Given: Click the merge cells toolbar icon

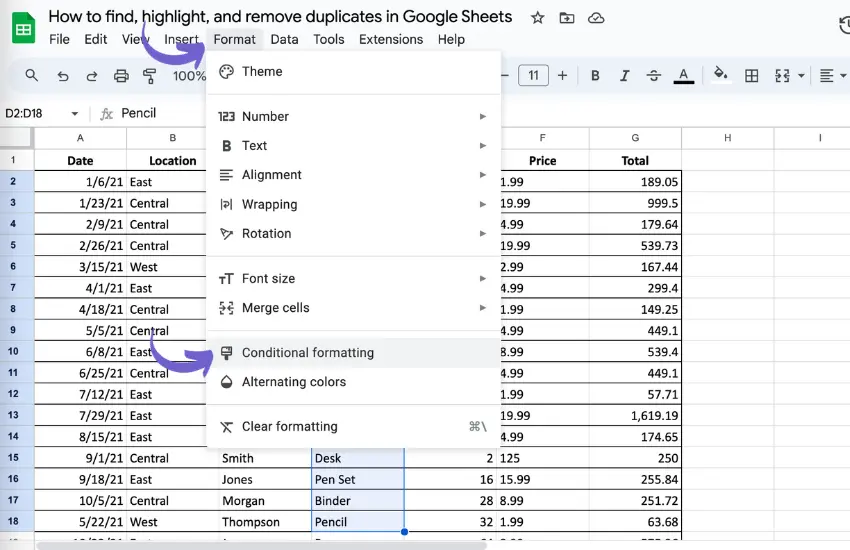Looking at the screenshot, I should tap(782, 75).
